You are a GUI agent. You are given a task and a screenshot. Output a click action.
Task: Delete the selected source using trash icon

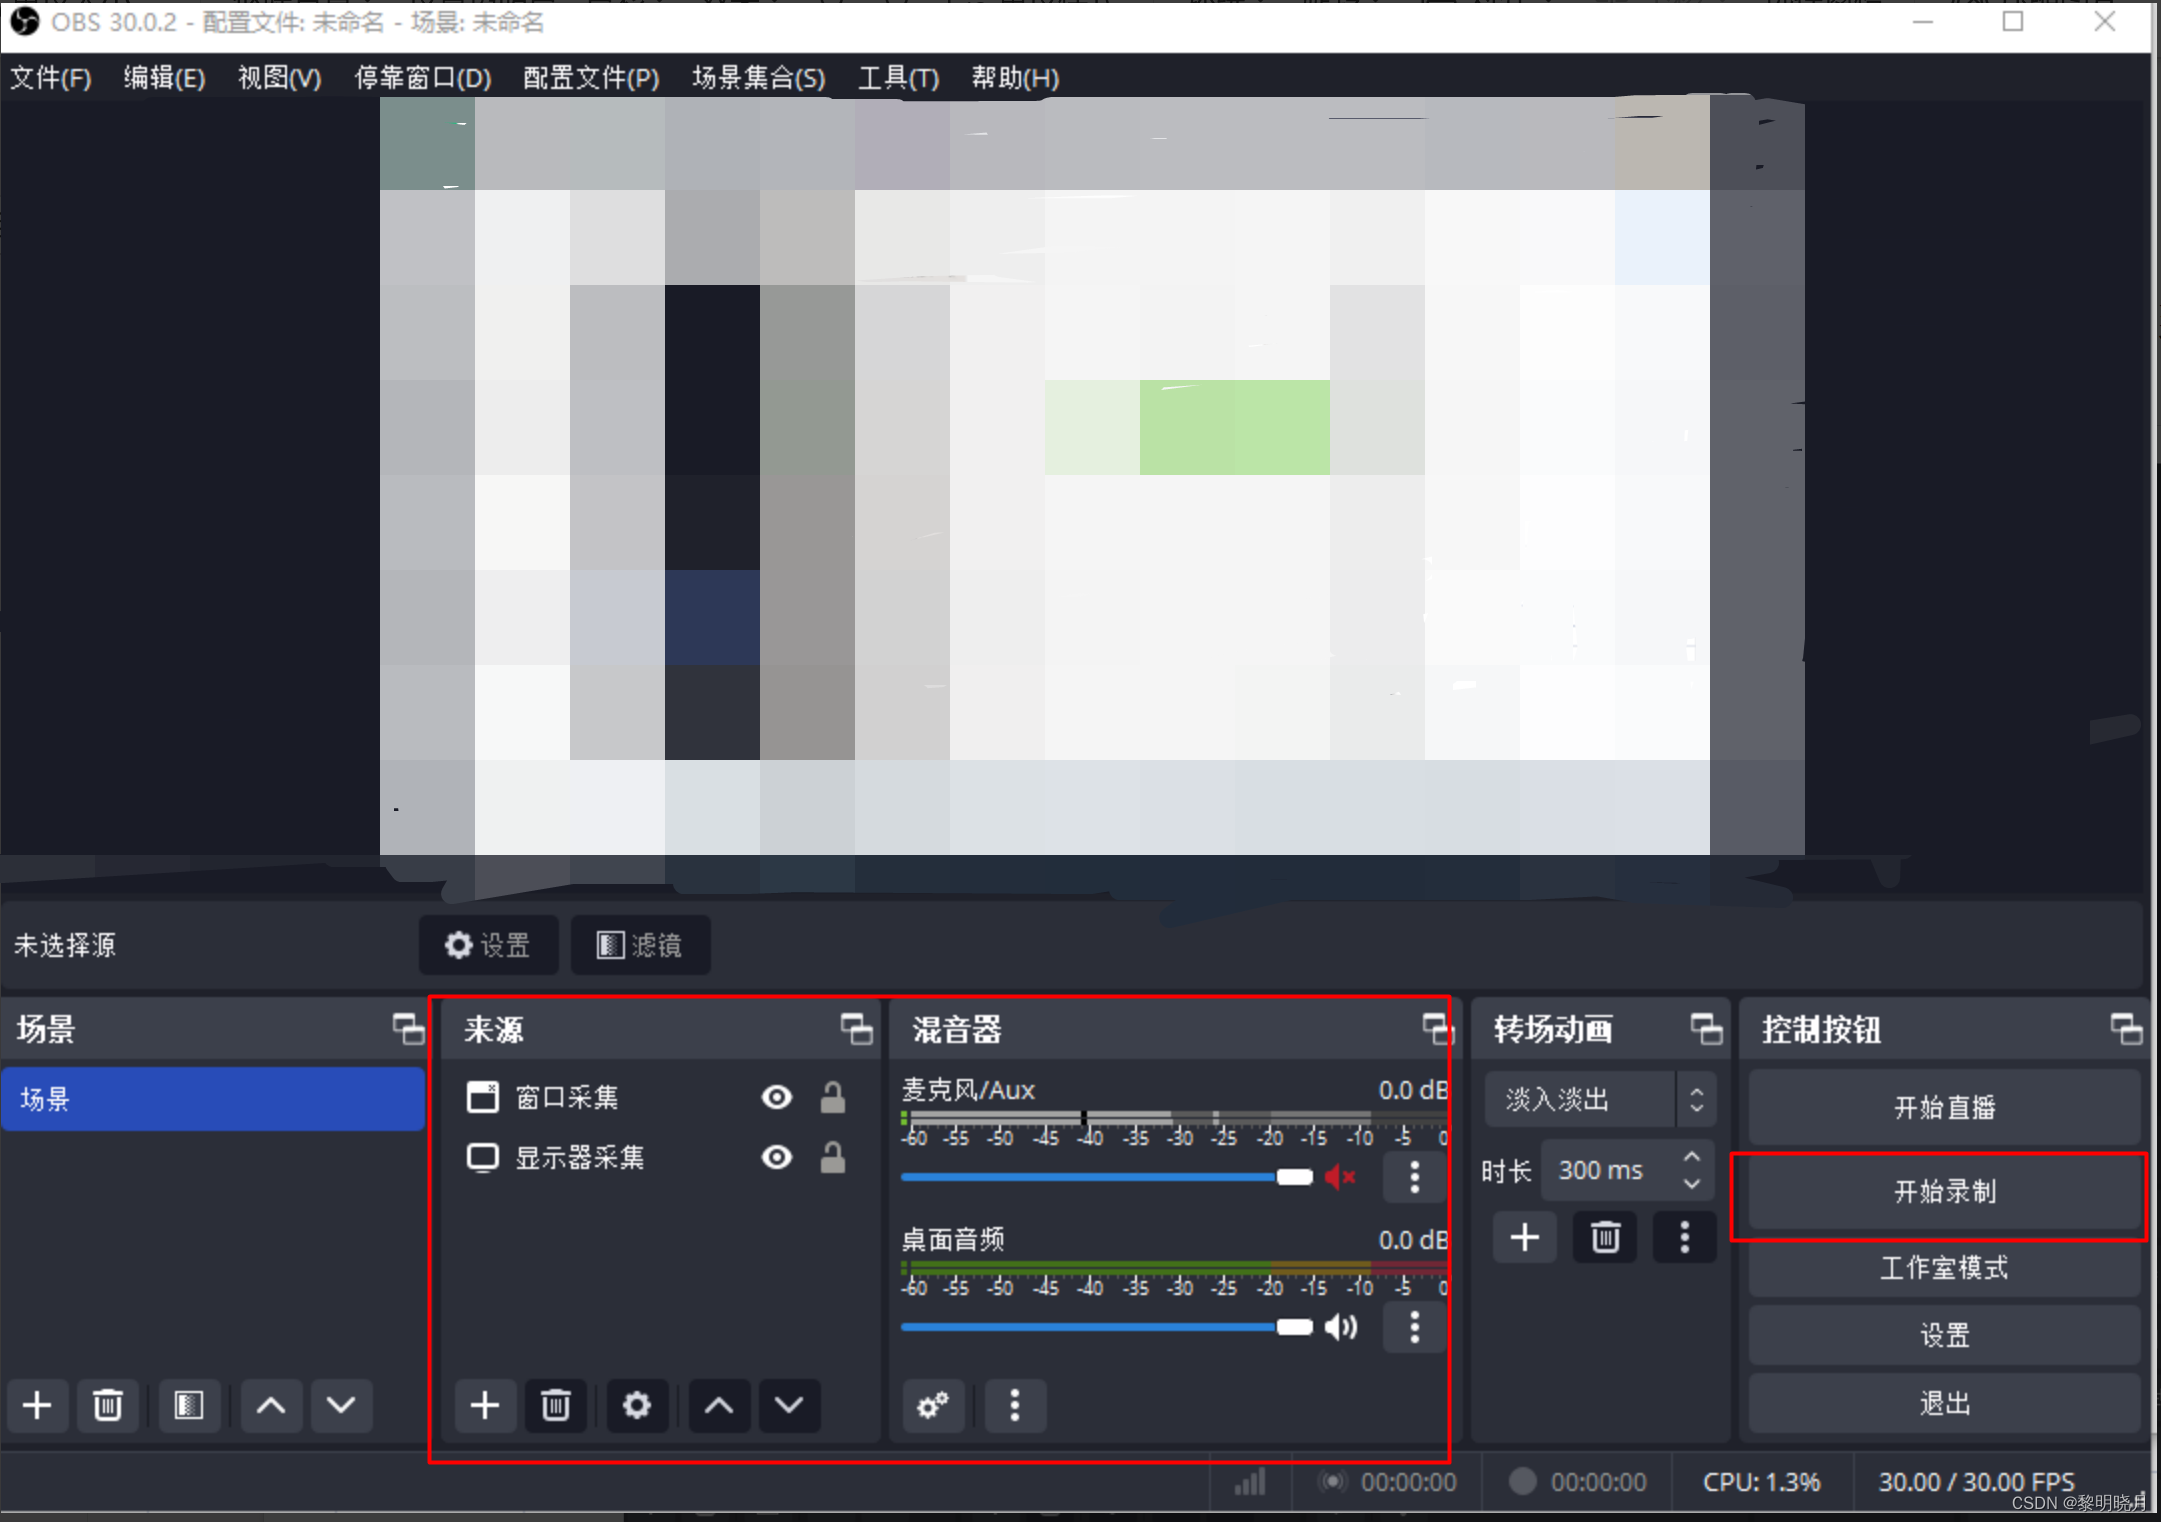pyautogui.click(x=556, y=1405)
